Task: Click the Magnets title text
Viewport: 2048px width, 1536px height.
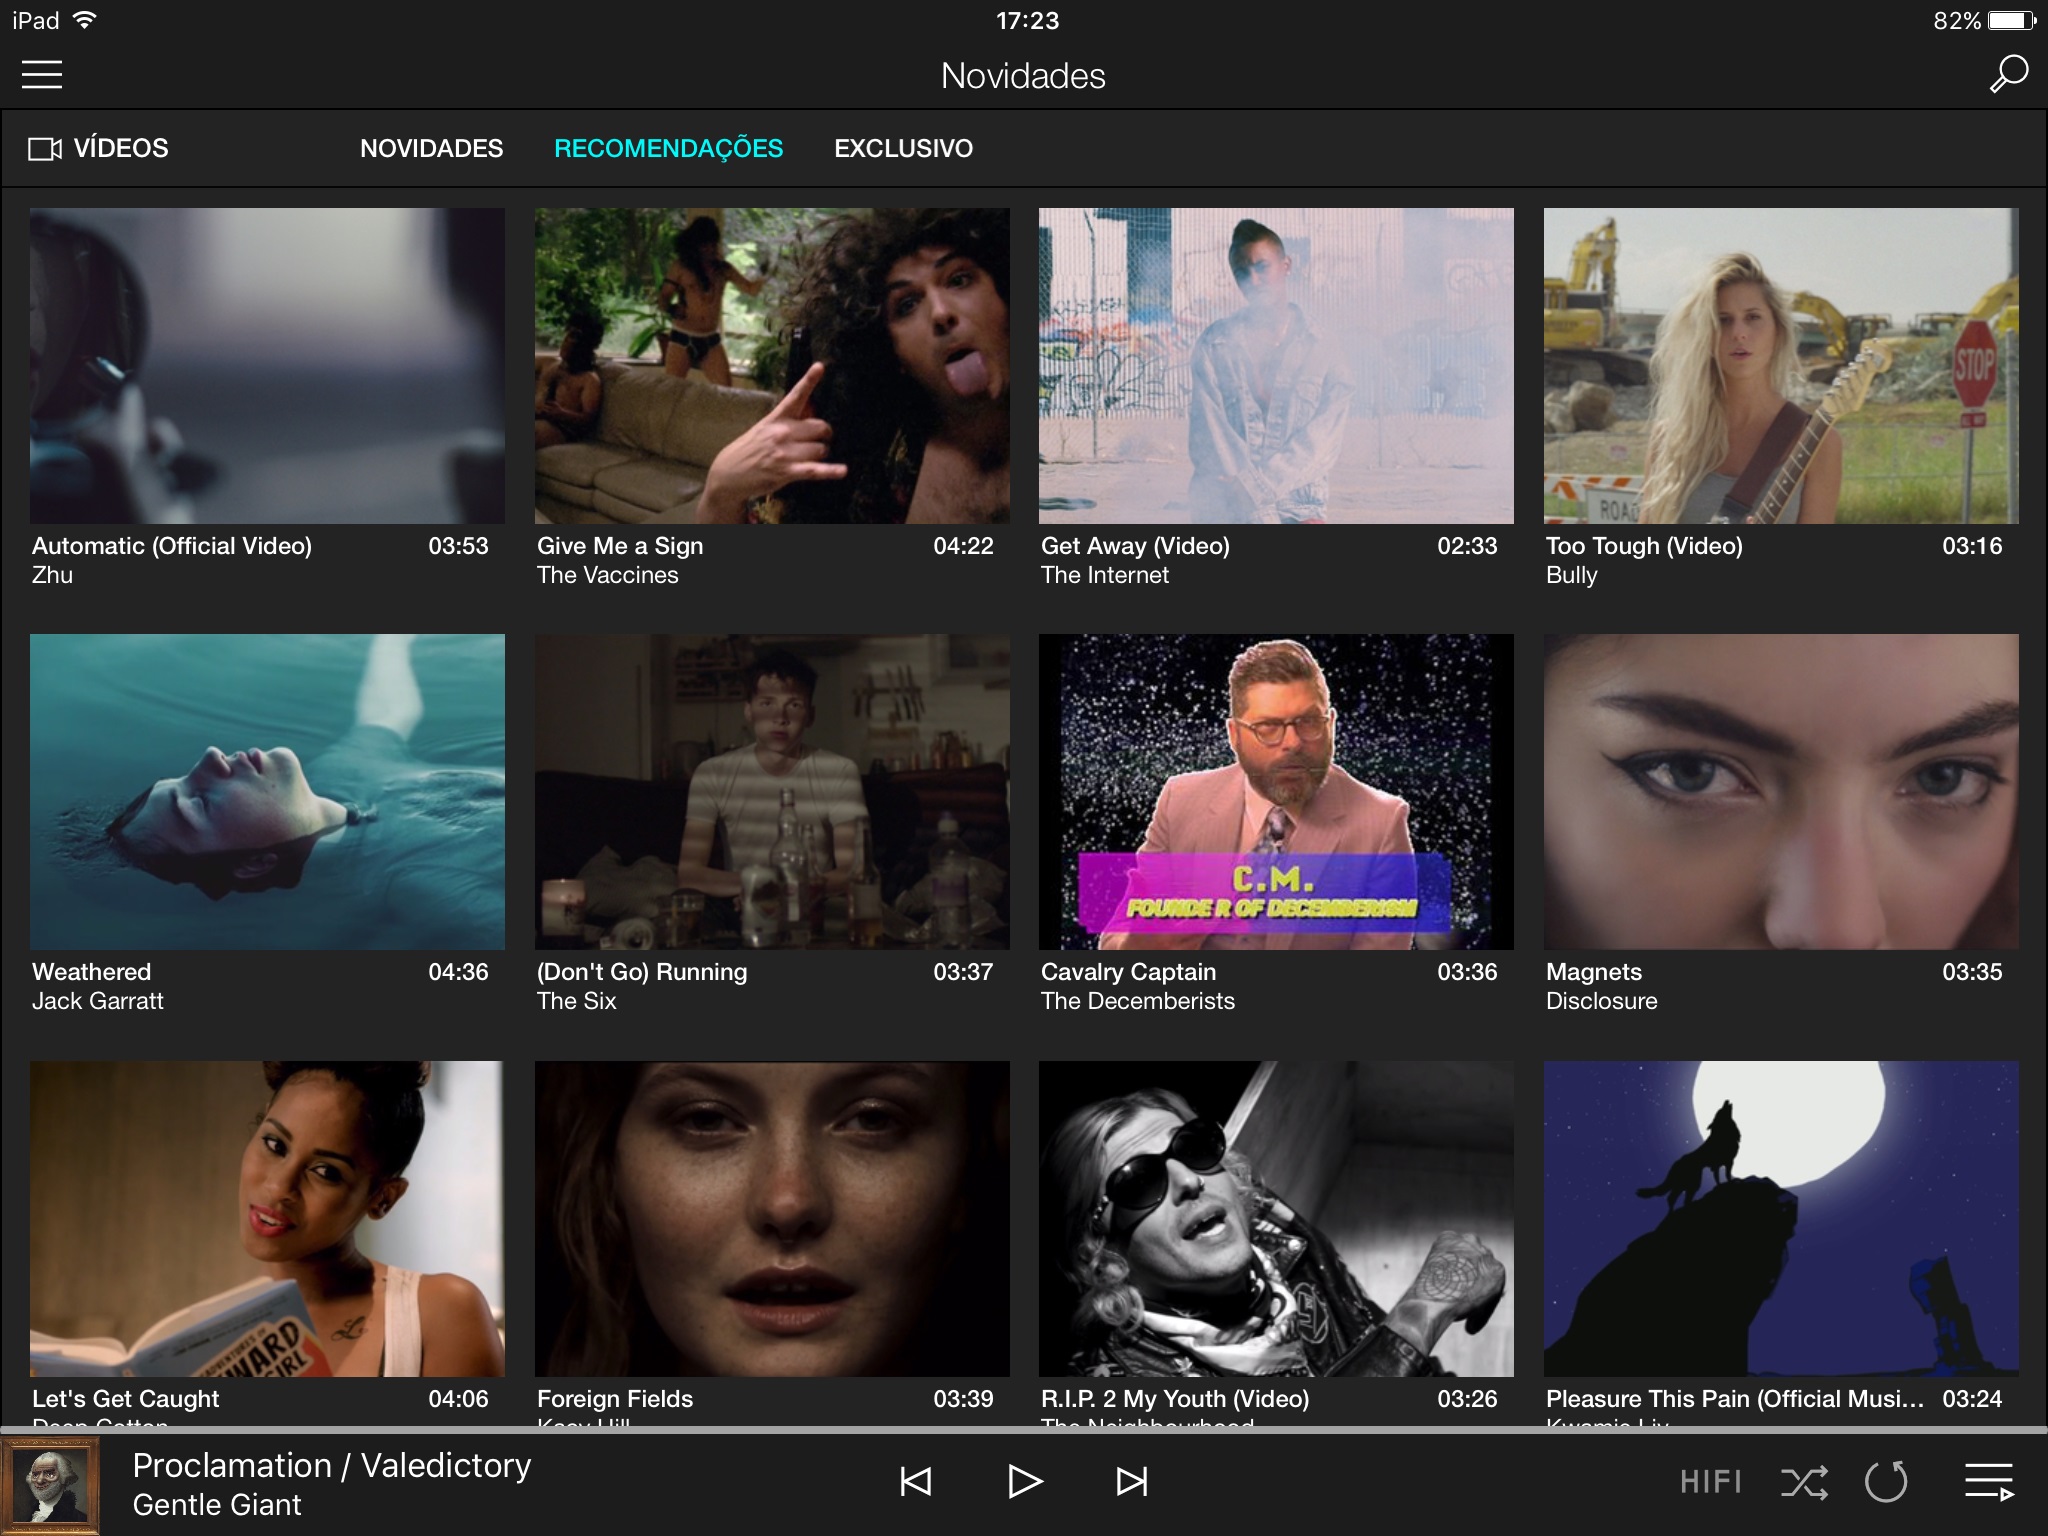Action: (1594, 972)
